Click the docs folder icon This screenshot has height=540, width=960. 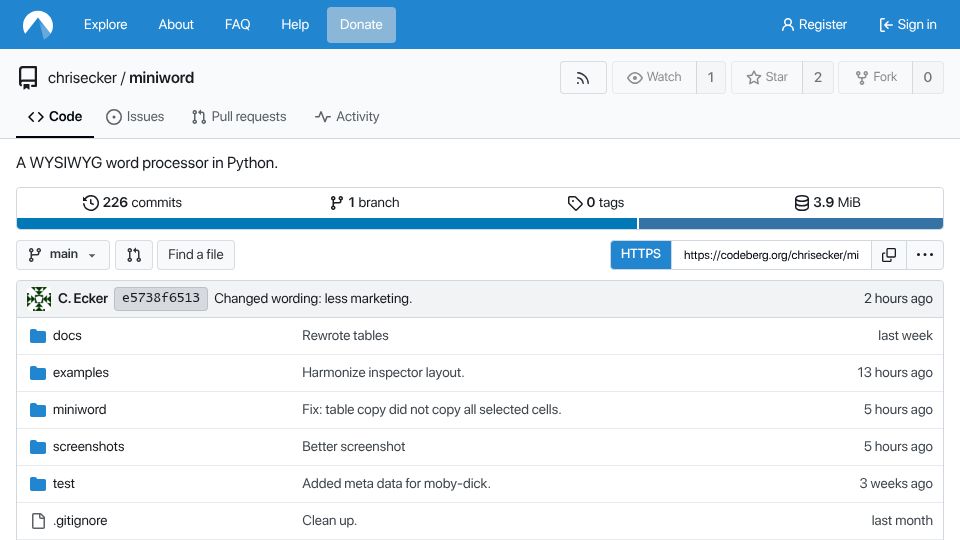(38, 336)
